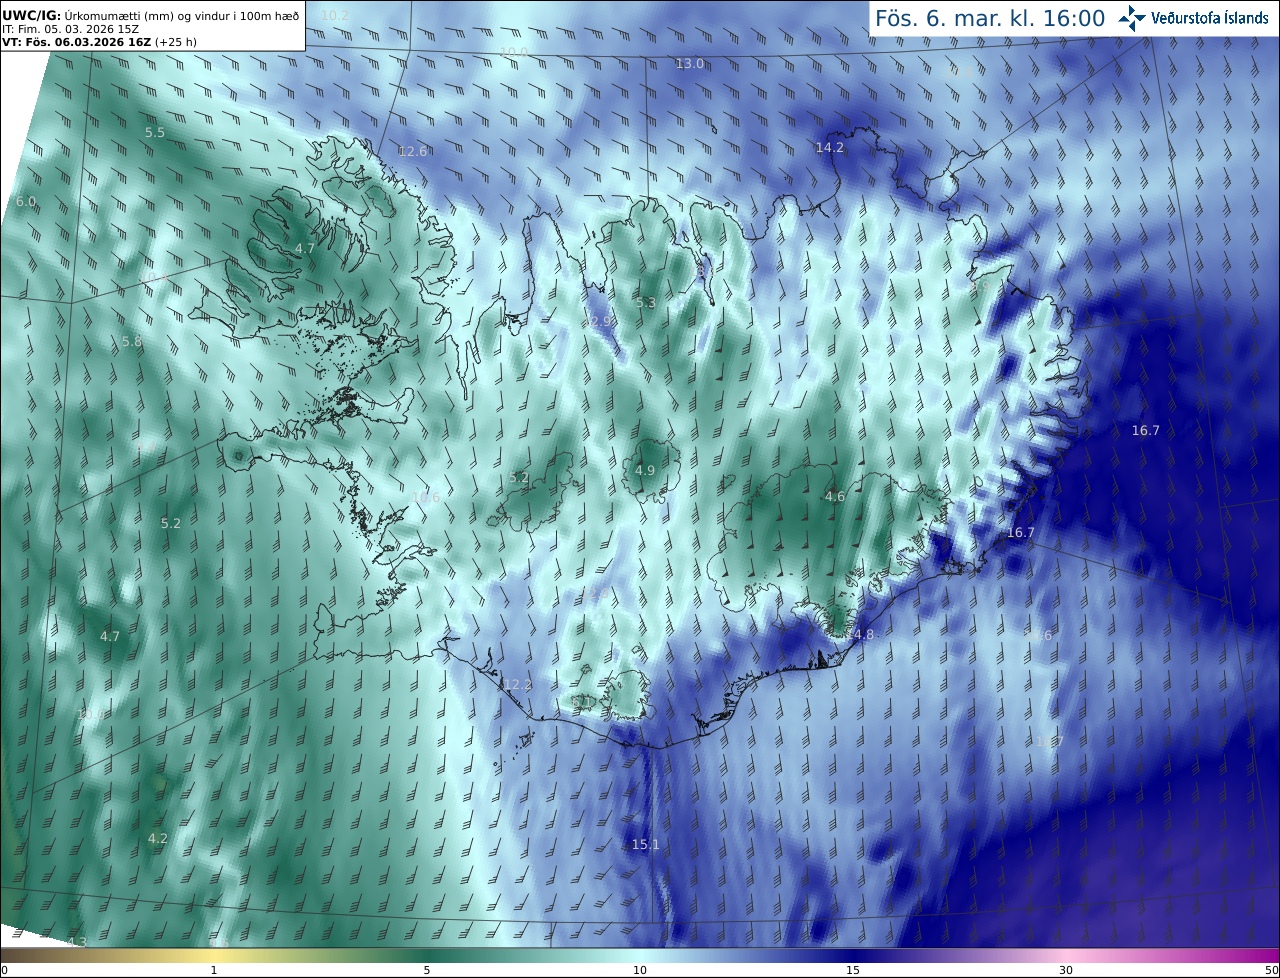Image resolution: width=1280 pixels, height=978 pixels.
Task: Click the 4.6 value on Vatnajökull glacier
Action: (835, 497)
